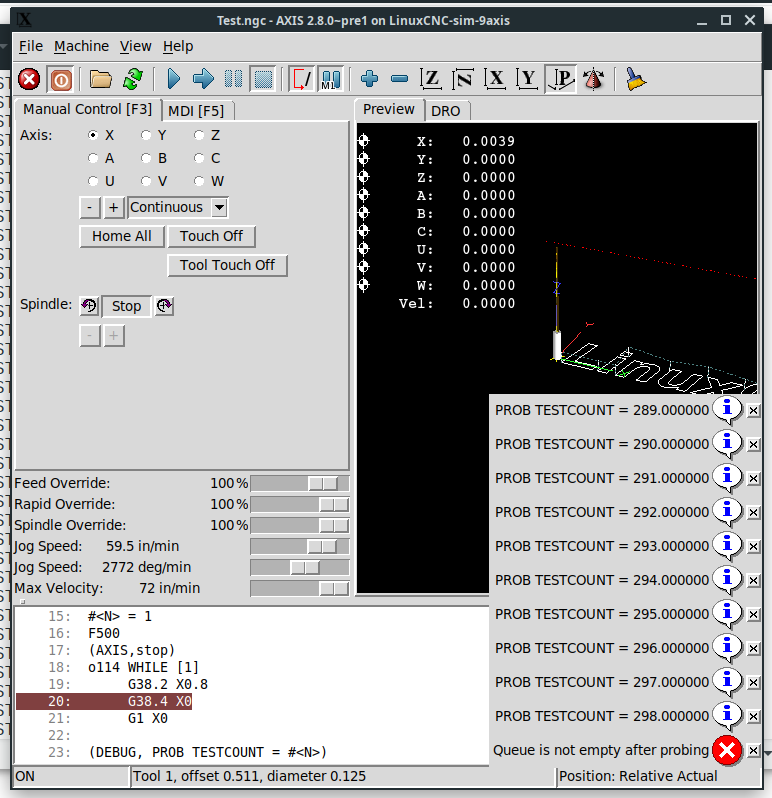772x798 pixels.
Task: Switch to perspective view P
Action: click(561, 79)
